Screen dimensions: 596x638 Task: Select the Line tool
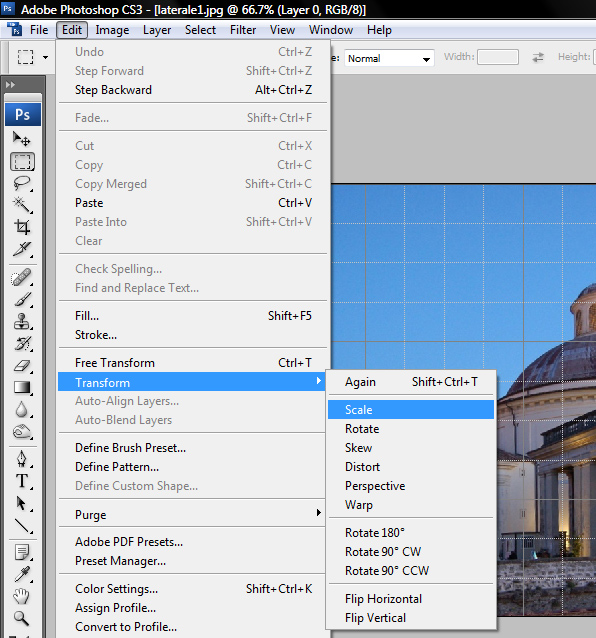click(22, 525)
